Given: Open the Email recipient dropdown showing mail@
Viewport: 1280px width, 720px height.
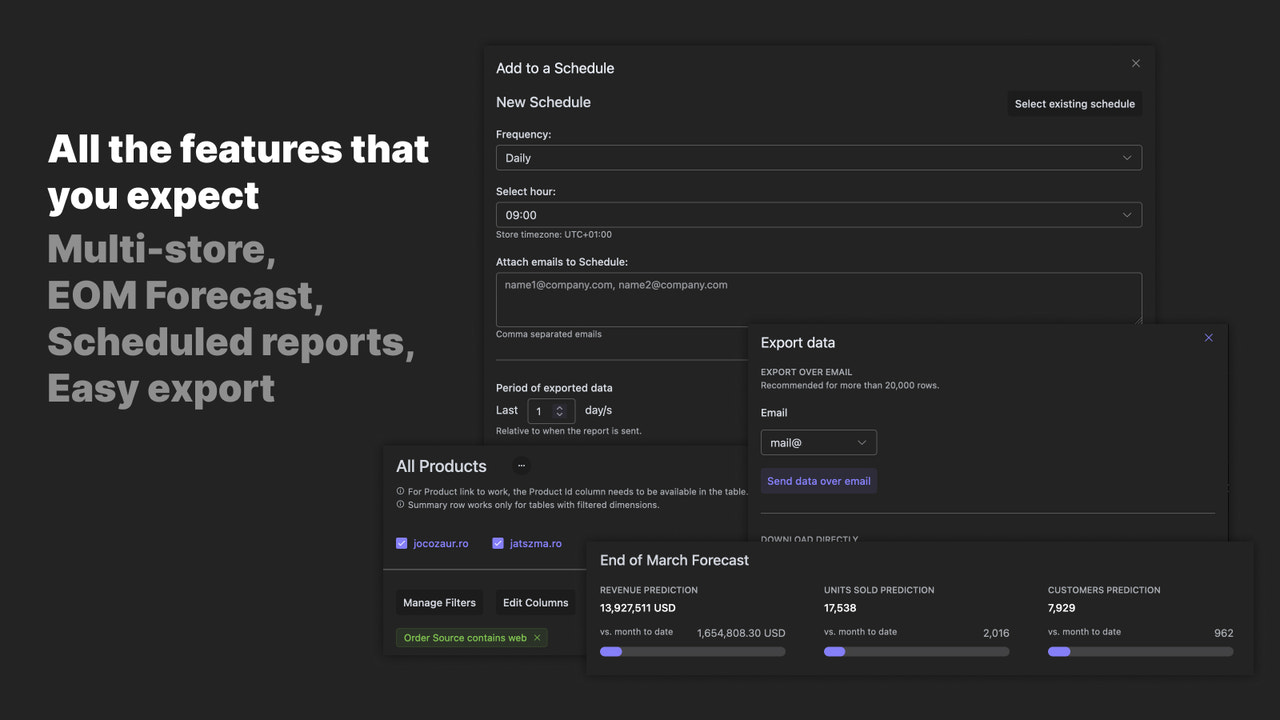Looking at the screenshot, I should click(x=818, y=442).
